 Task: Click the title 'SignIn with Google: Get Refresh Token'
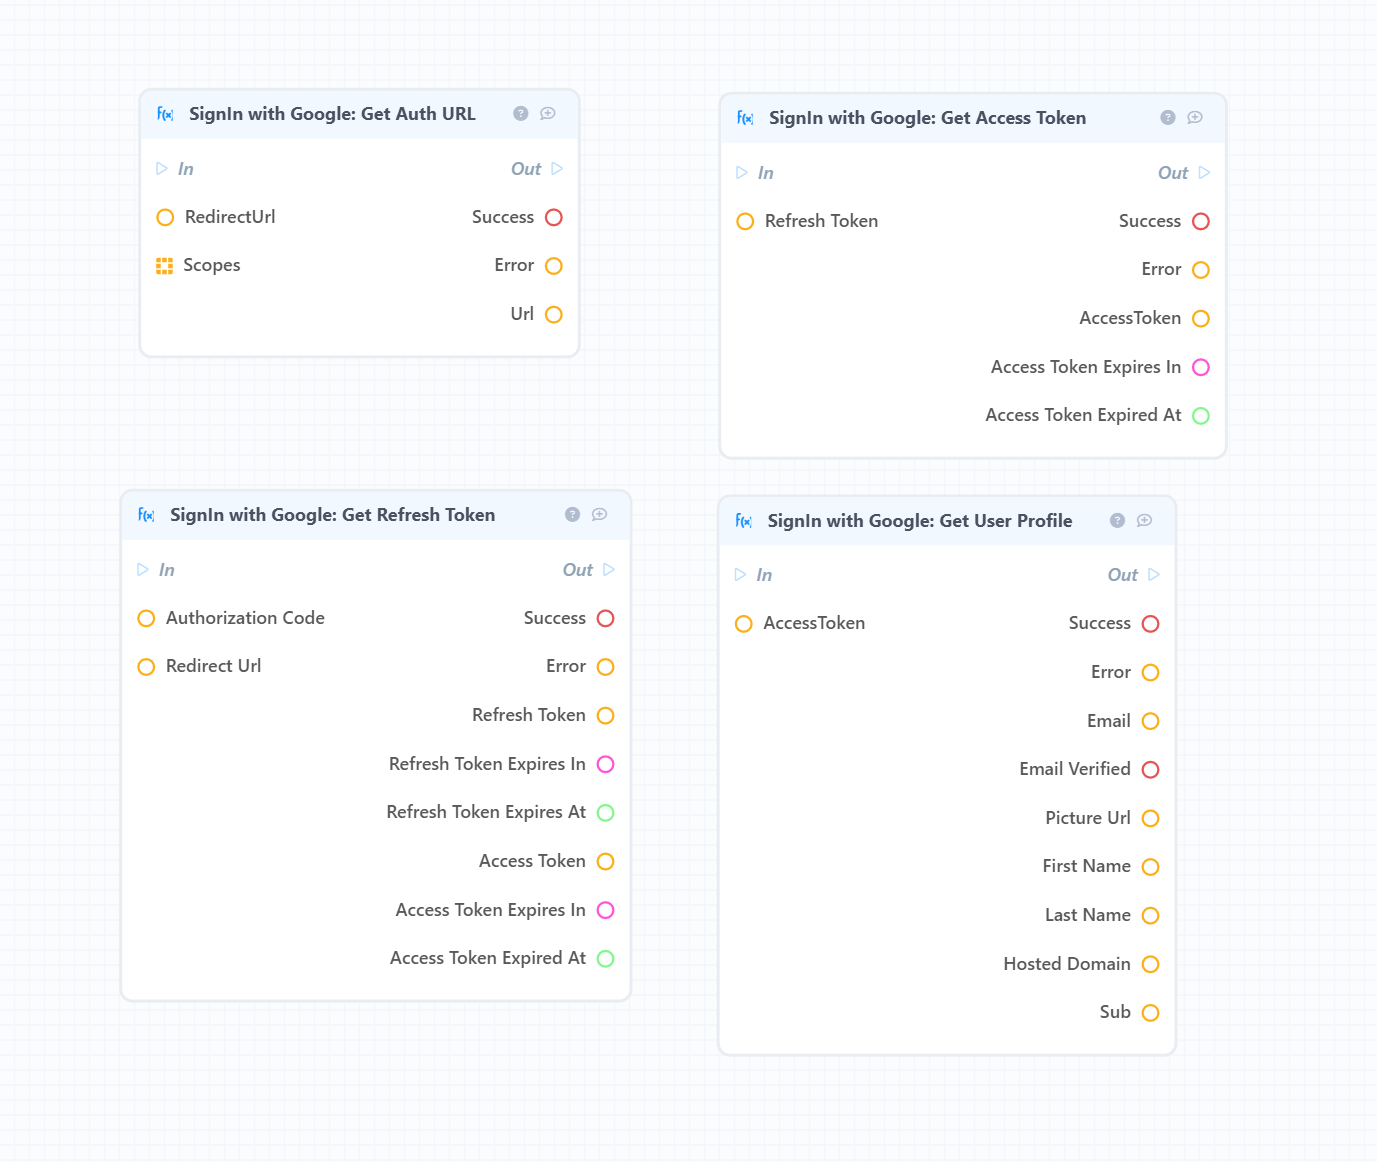pos(332,515)
